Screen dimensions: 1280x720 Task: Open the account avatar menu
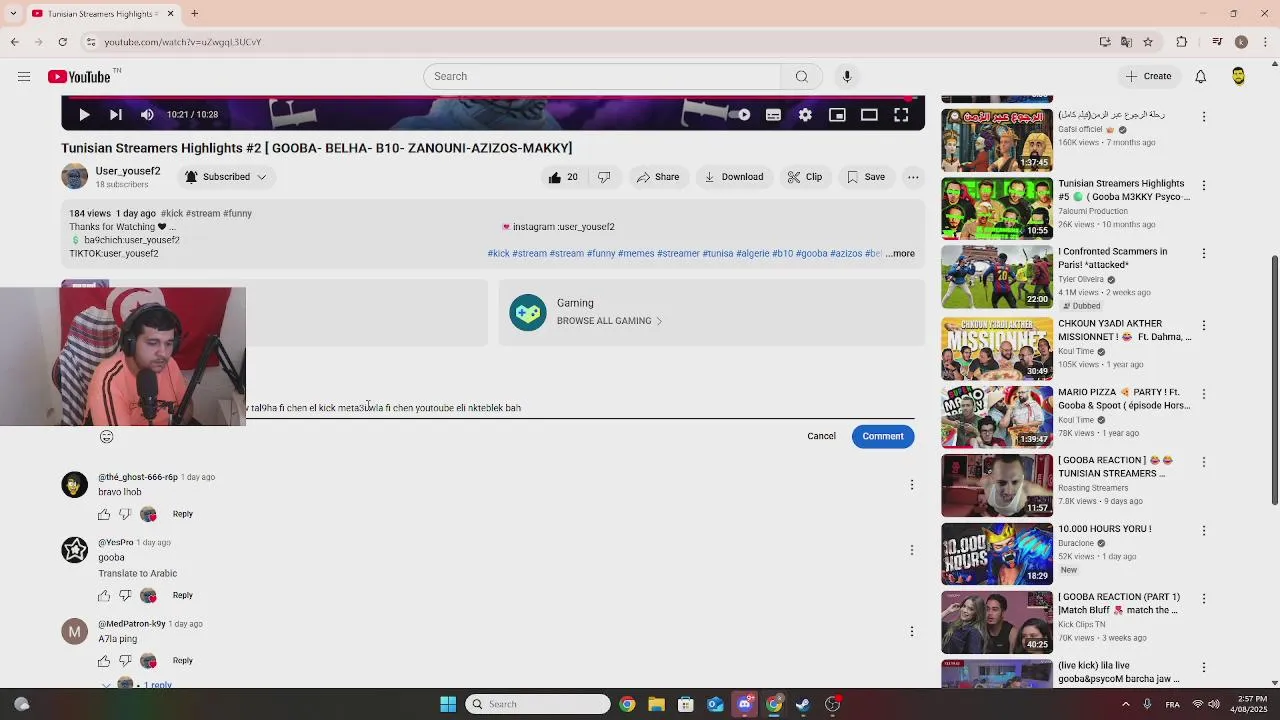1238,76
